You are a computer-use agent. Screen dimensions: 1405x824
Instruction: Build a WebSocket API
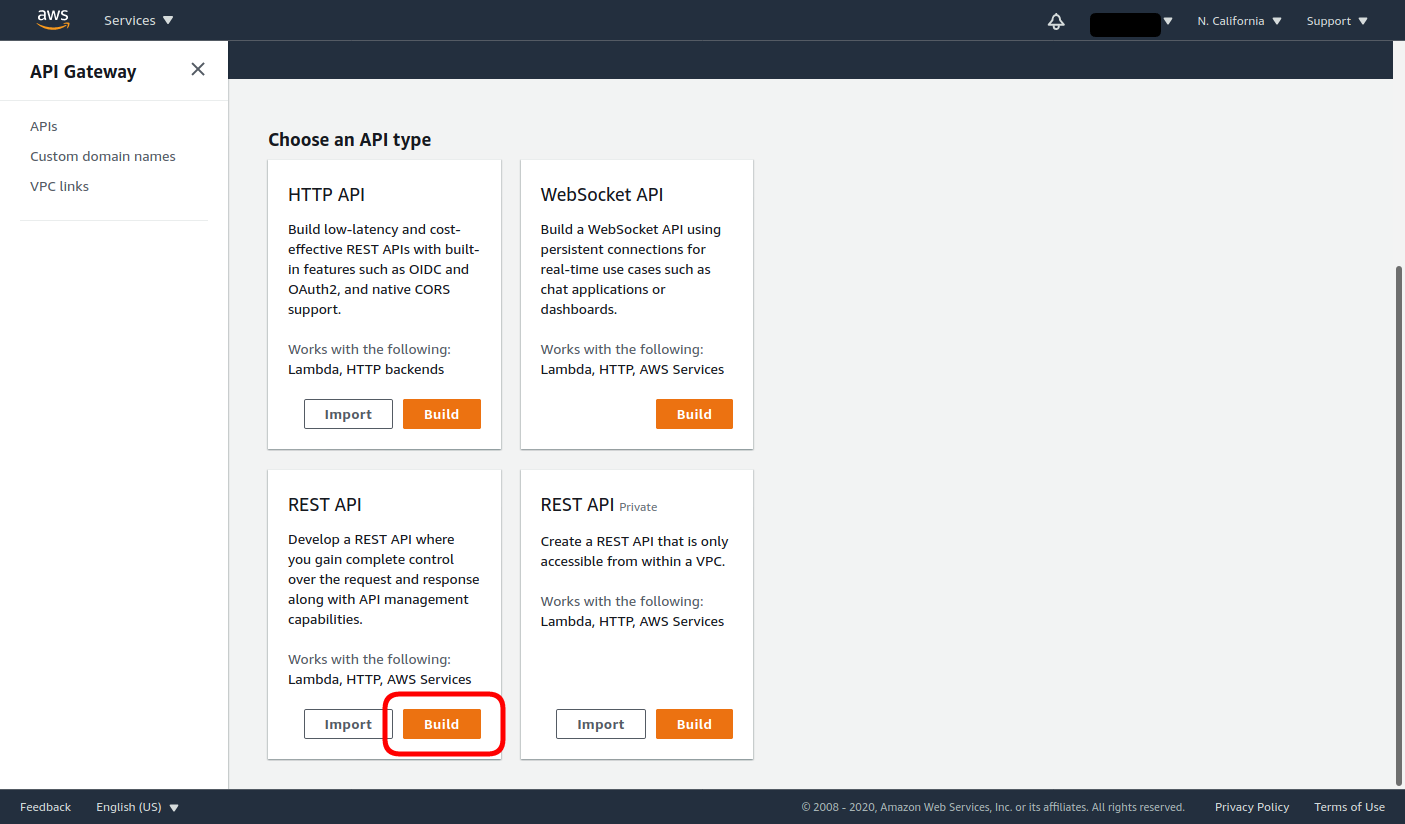click(694, 414)
